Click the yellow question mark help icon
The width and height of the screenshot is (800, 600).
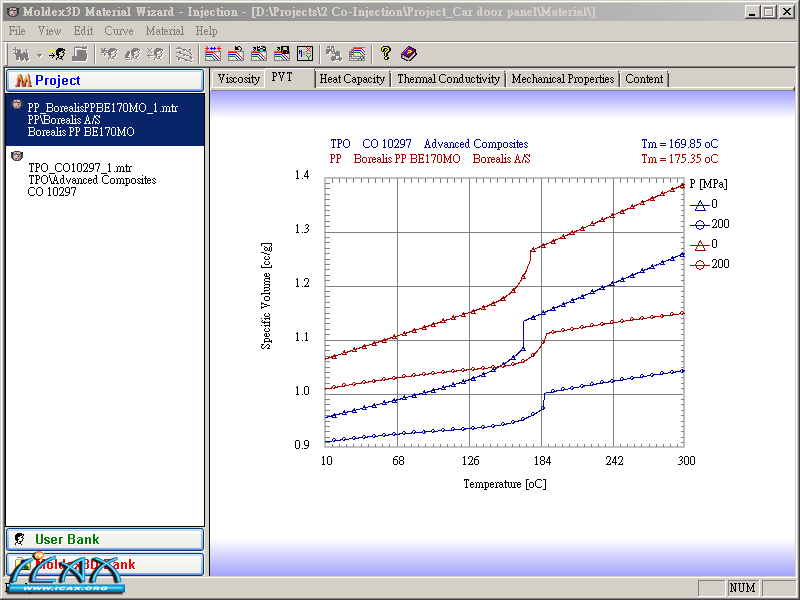click(x=386, y=54)
